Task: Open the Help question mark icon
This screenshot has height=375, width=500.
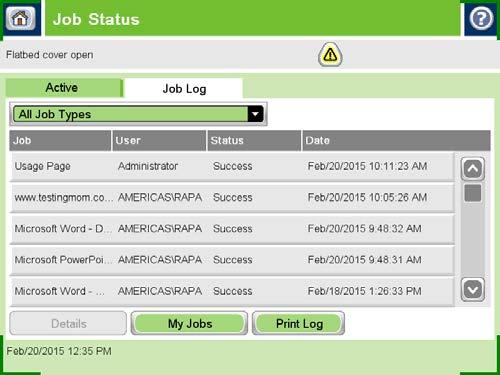Action: (x=481, y=18)
